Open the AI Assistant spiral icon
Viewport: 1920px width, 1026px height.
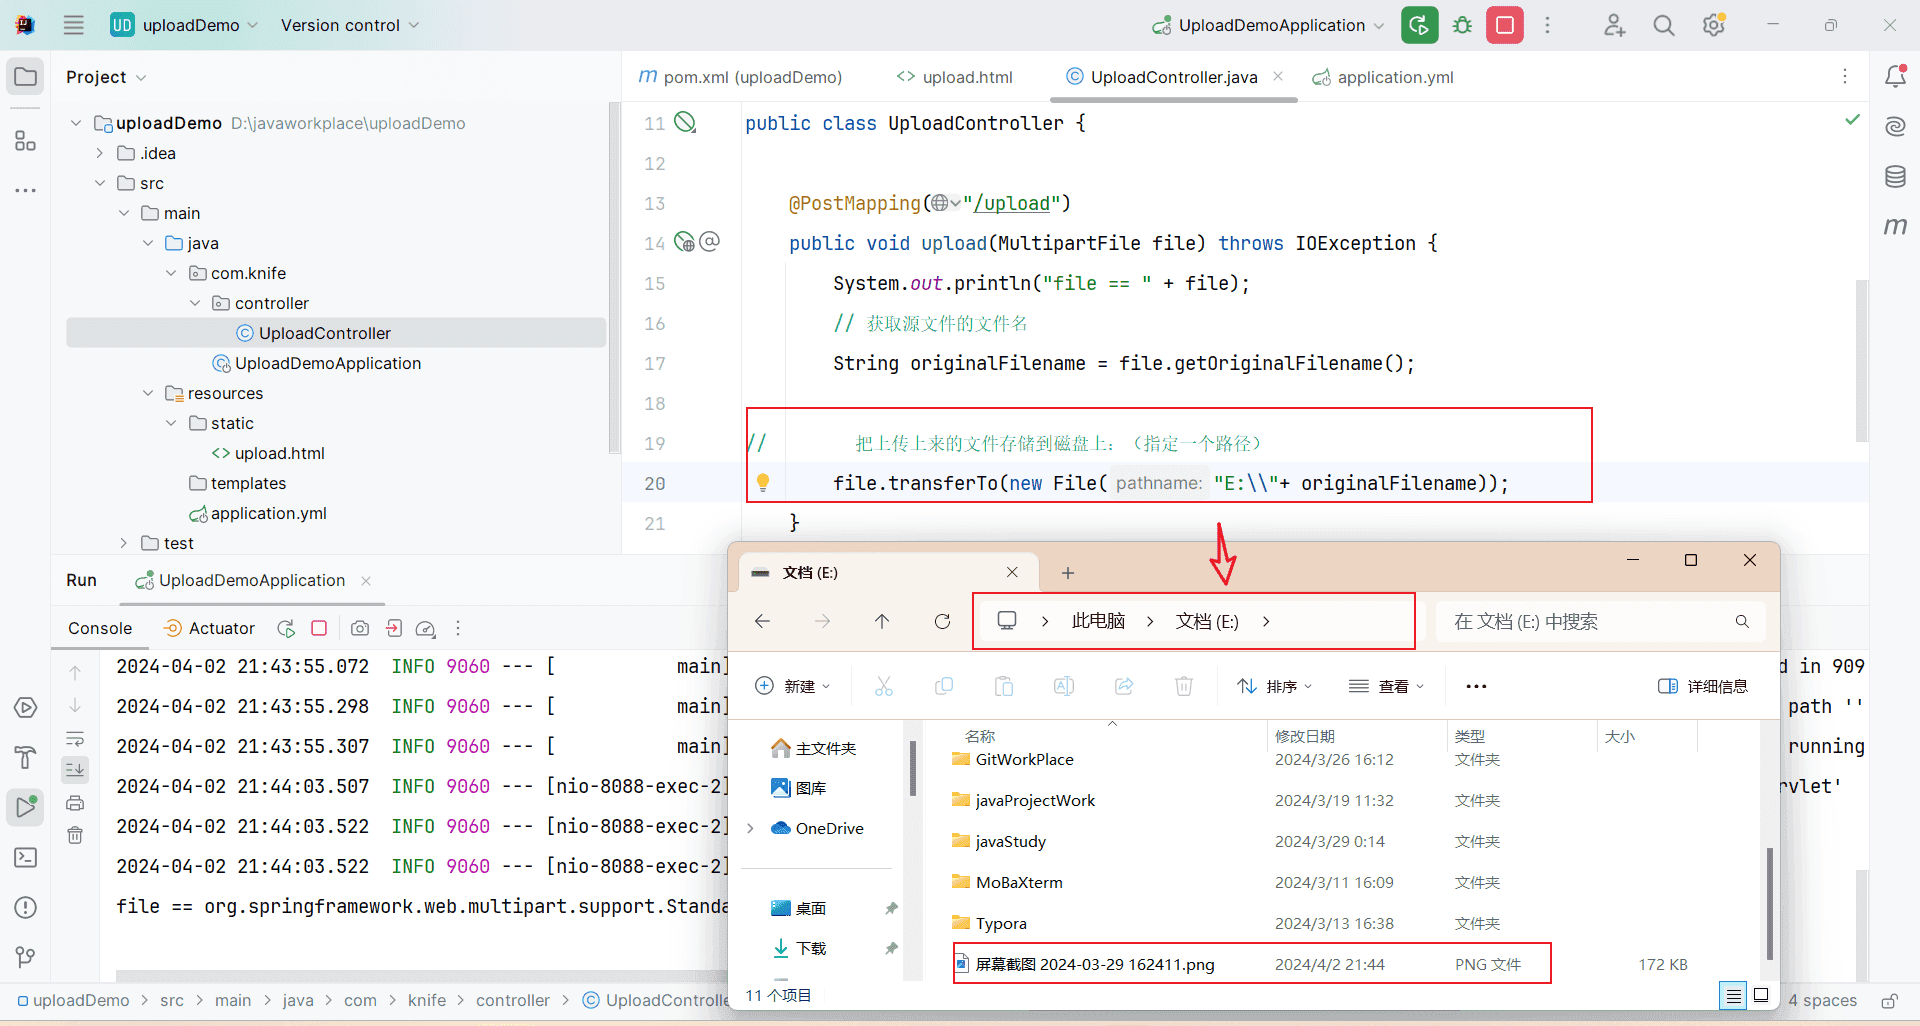pyautogui.click(x=1895, y=126)
